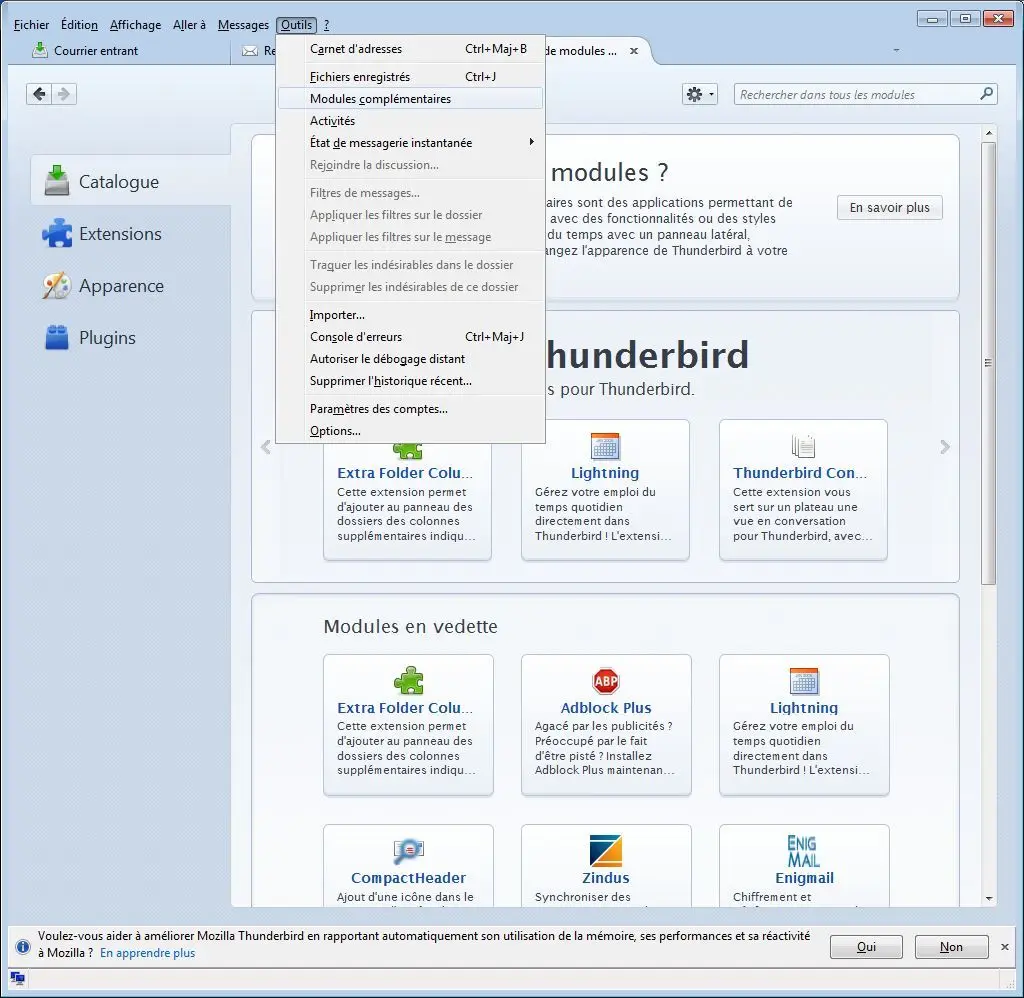
Task: Open the Apparence sidebar section
Action: pos(131,285)
